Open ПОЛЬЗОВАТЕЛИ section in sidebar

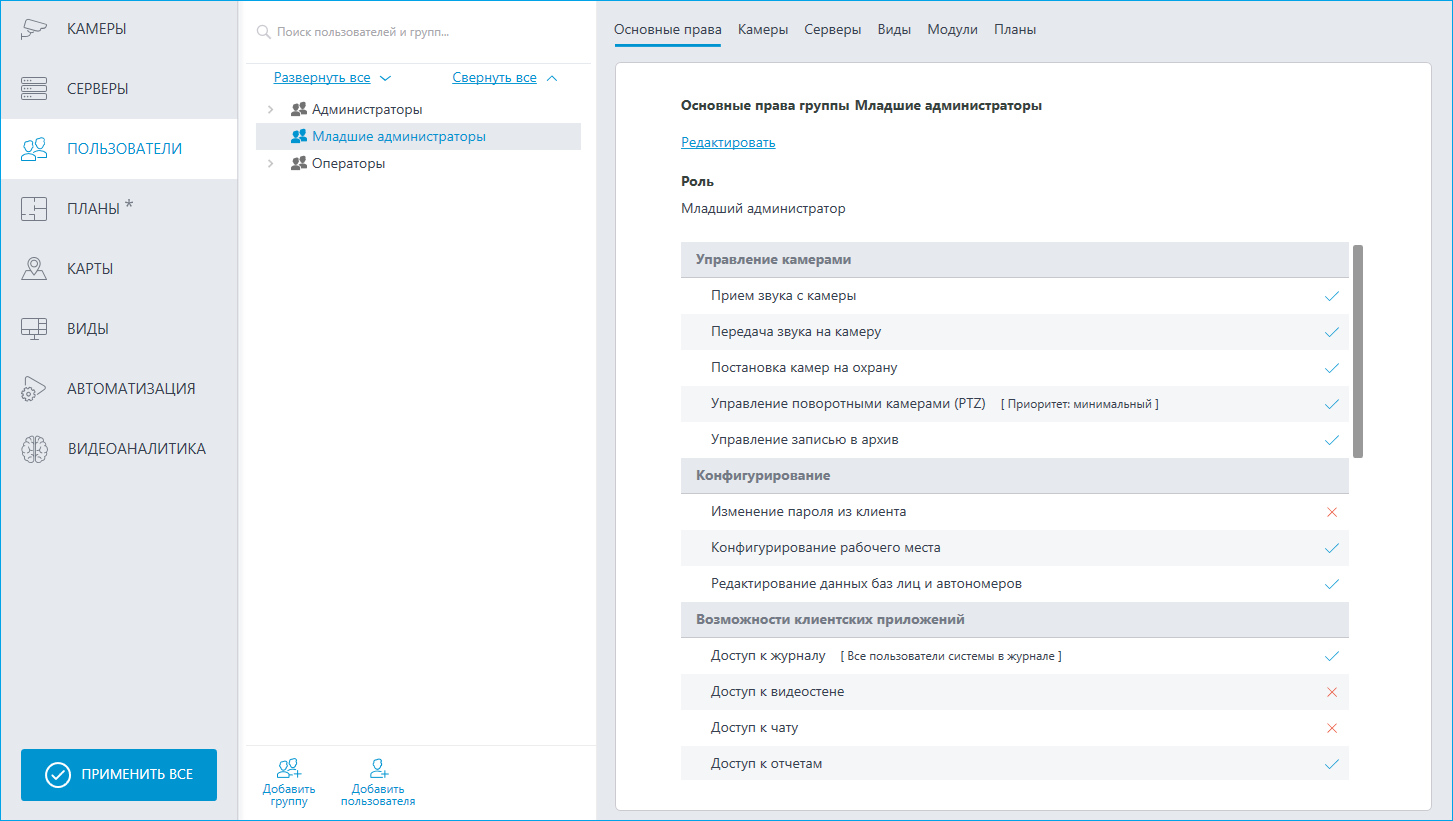[119, 149]
